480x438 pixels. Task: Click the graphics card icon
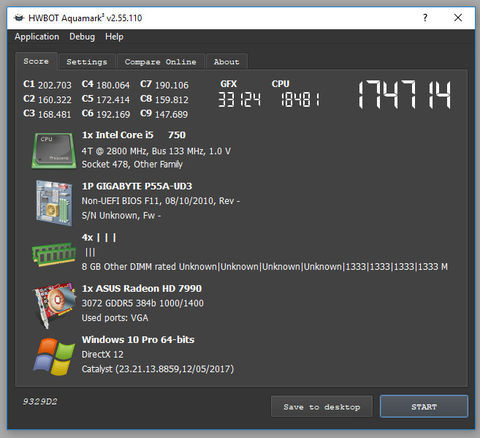click(x=54, y=305)
